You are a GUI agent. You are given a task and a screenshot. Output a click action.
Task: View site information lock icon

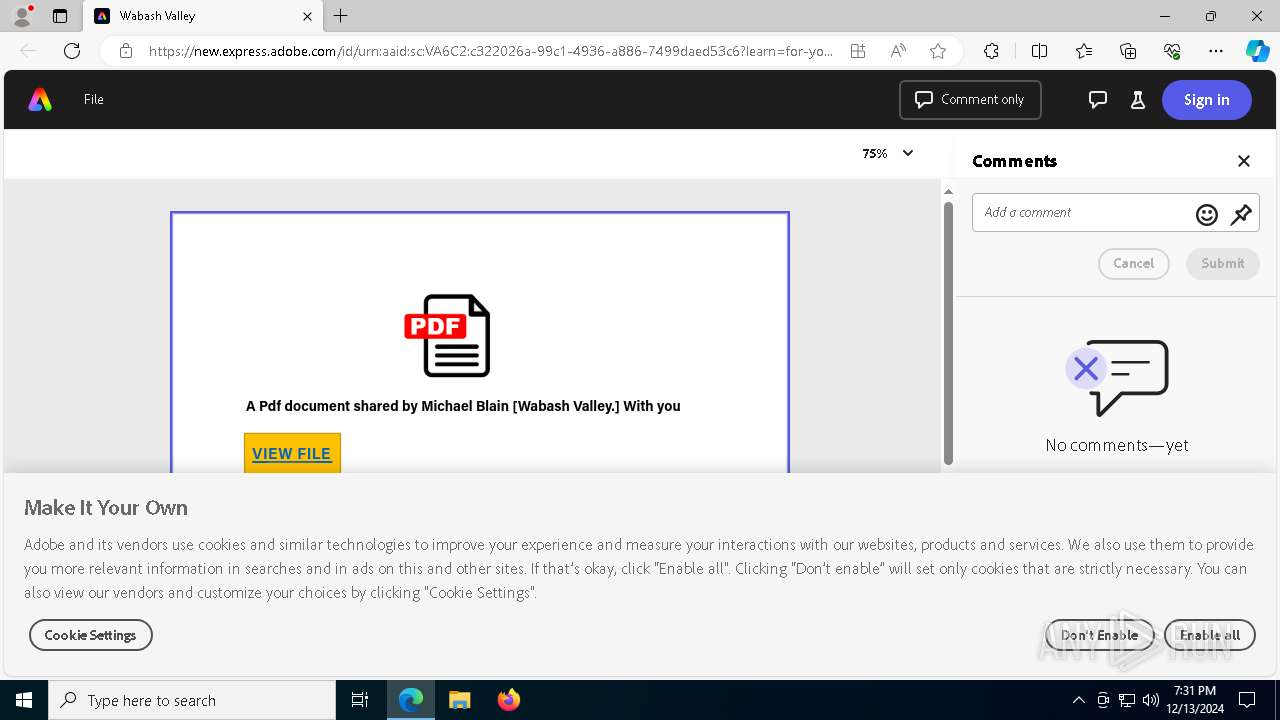click(x=126, y=51)
